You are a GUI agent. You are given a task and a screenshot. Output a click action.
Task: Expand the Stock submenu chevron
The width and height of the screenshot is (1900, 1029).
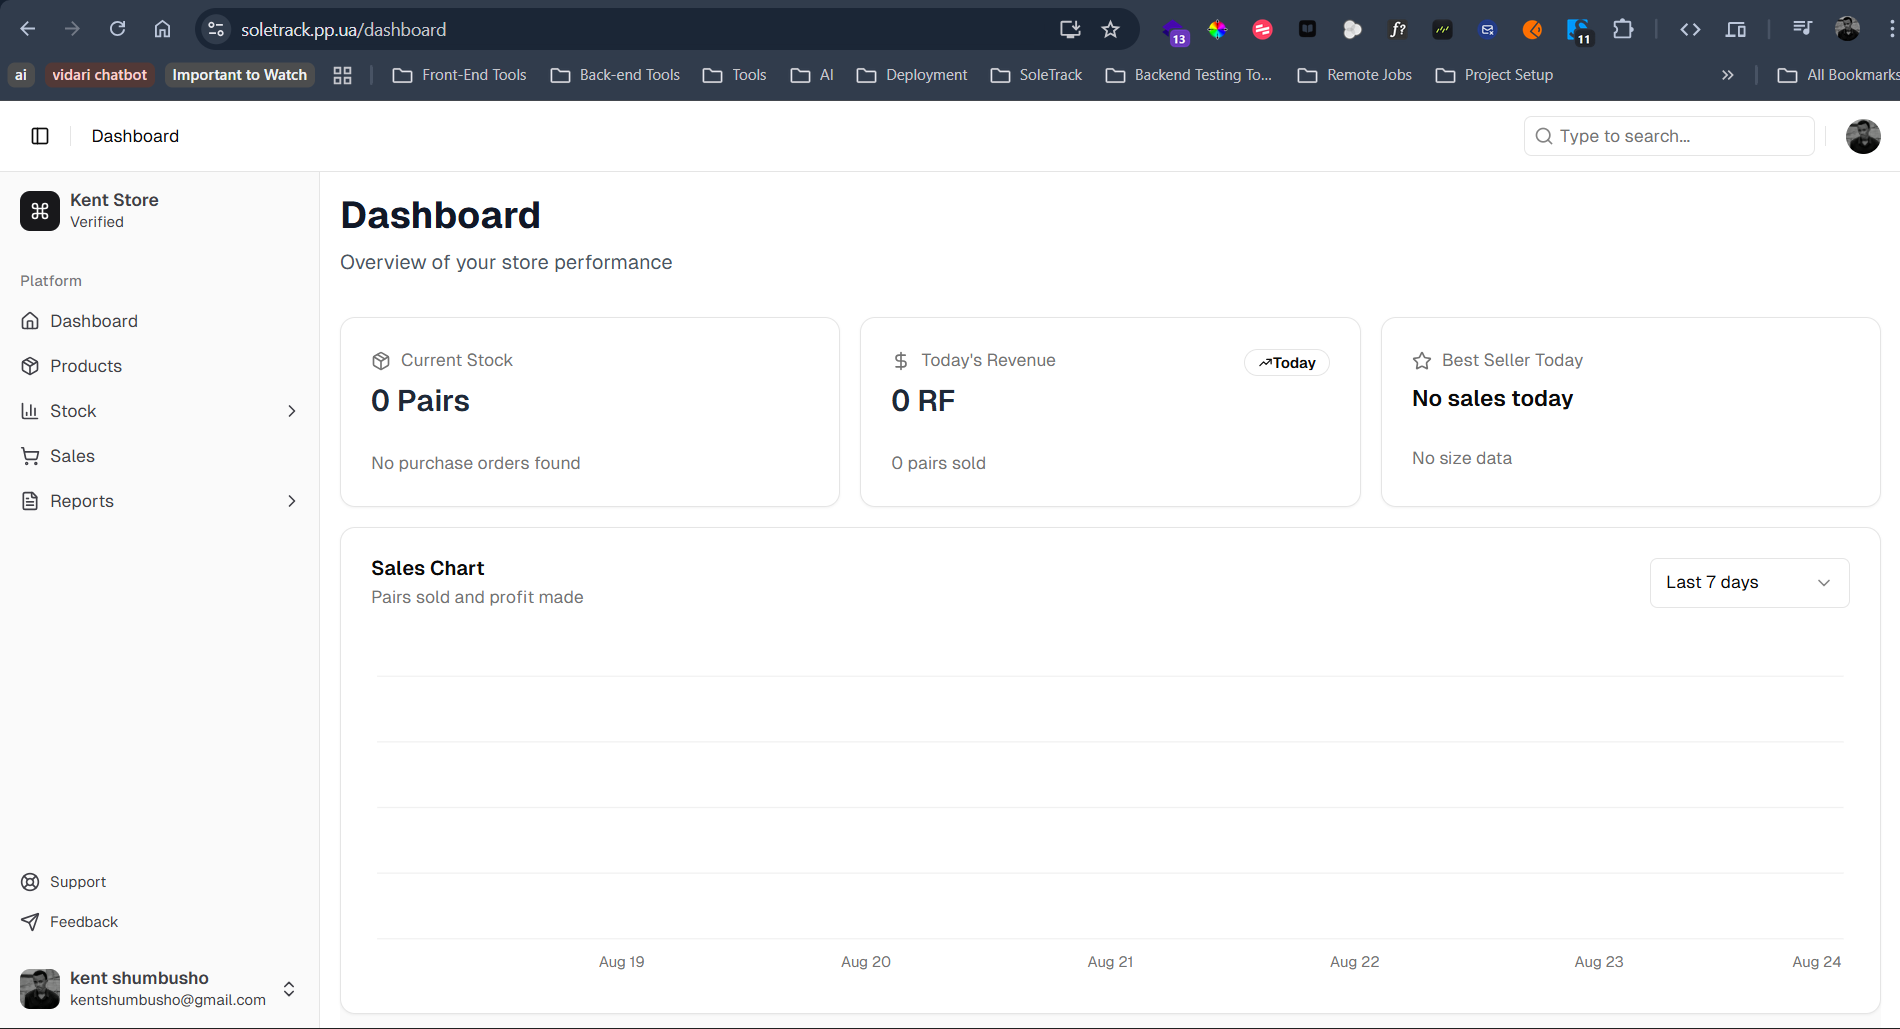point(291,411)
